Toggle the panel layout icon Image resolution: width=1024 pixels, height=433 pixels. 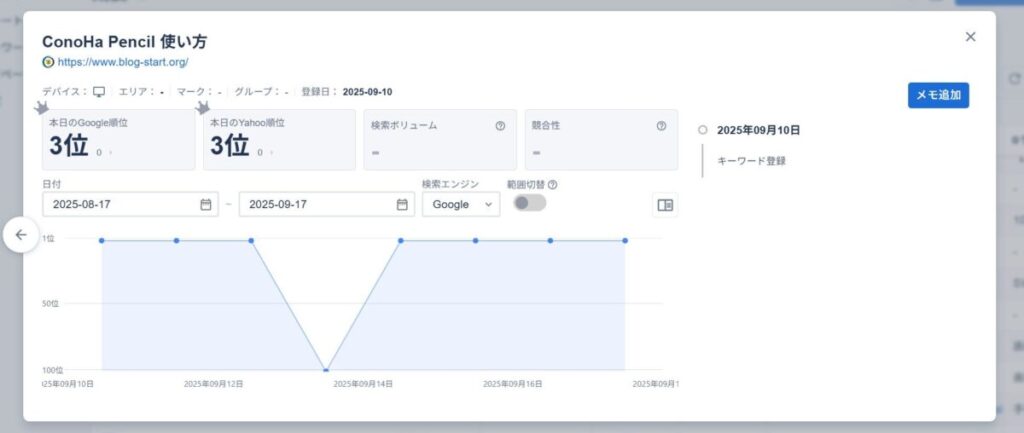click(x=664, y=204)
